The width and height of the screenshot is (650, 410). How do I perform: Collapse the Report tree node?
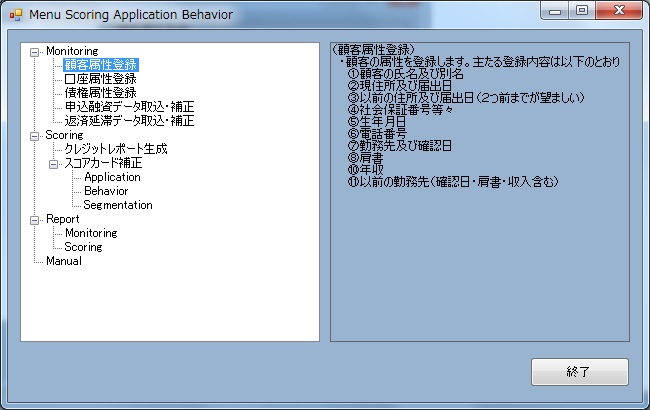click(x=34, y=221)
